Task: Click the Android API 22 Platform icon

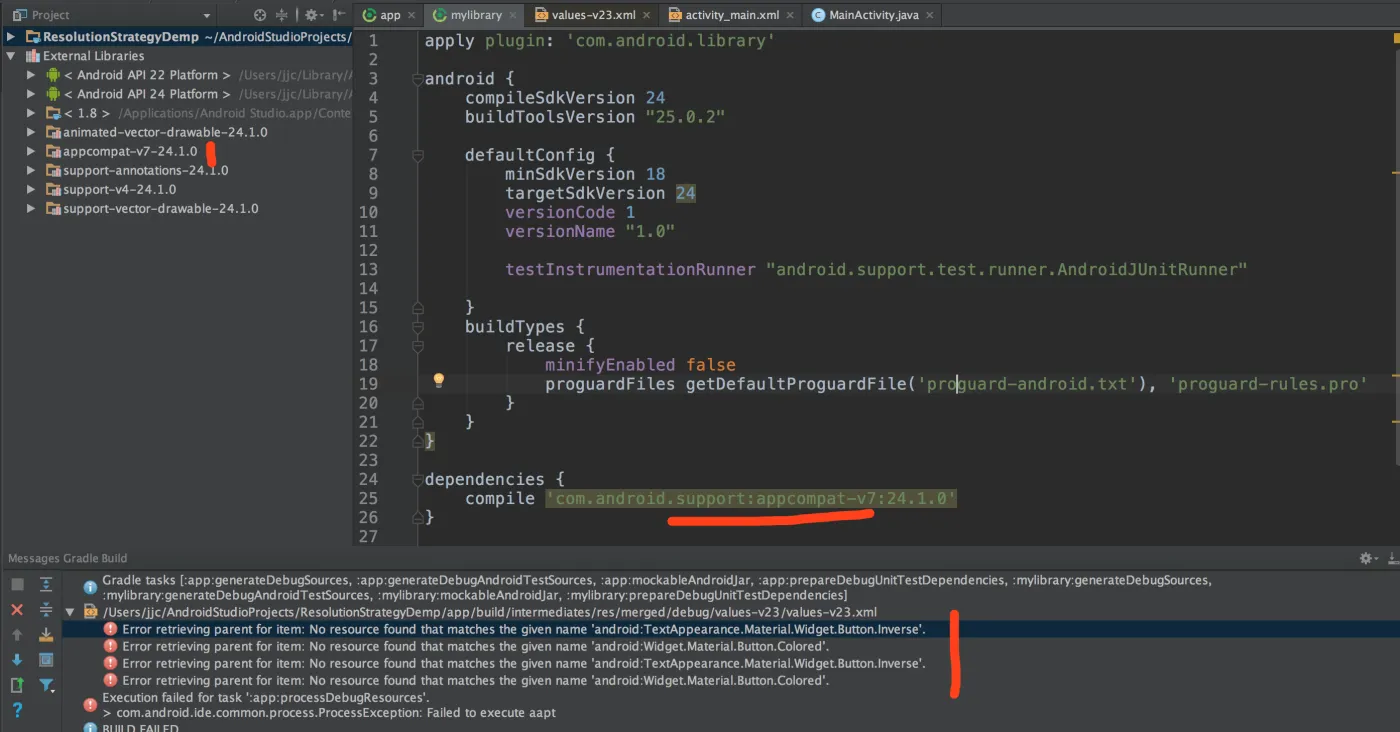Action: tap(53, 75)
